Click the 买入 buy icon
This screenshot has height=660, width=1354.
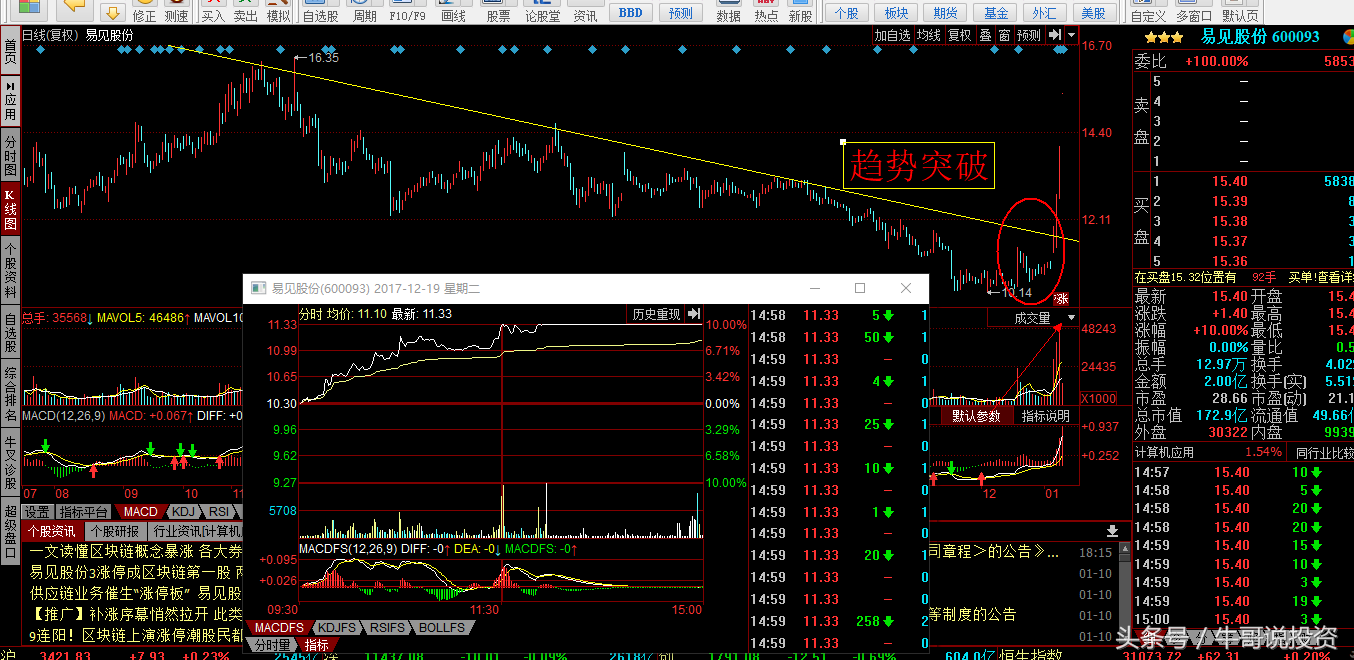point(213,12)
